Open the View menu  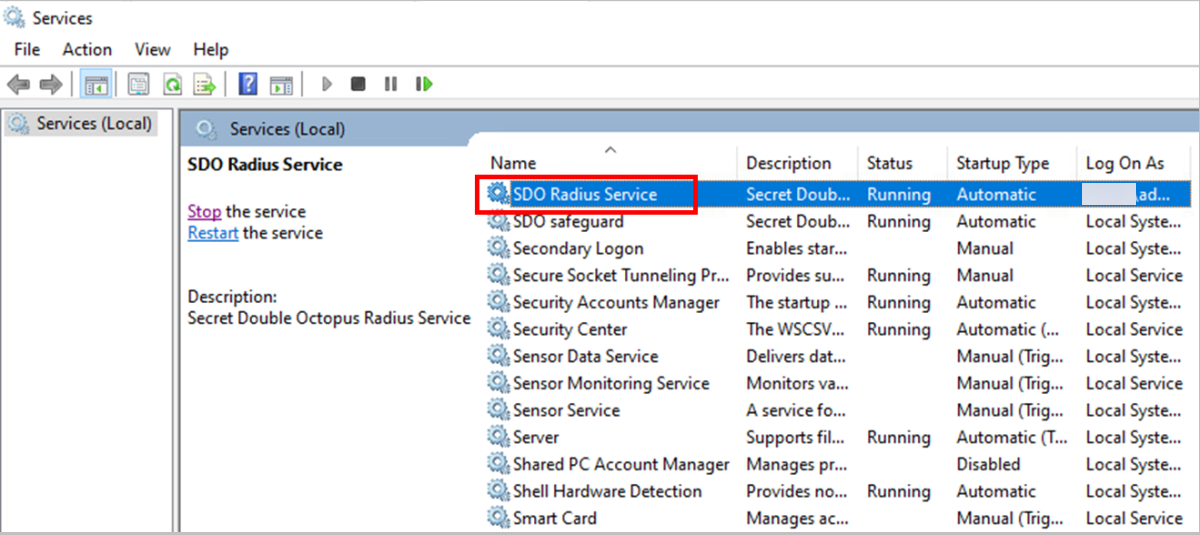pyautogui.click(x=153, y=49)
